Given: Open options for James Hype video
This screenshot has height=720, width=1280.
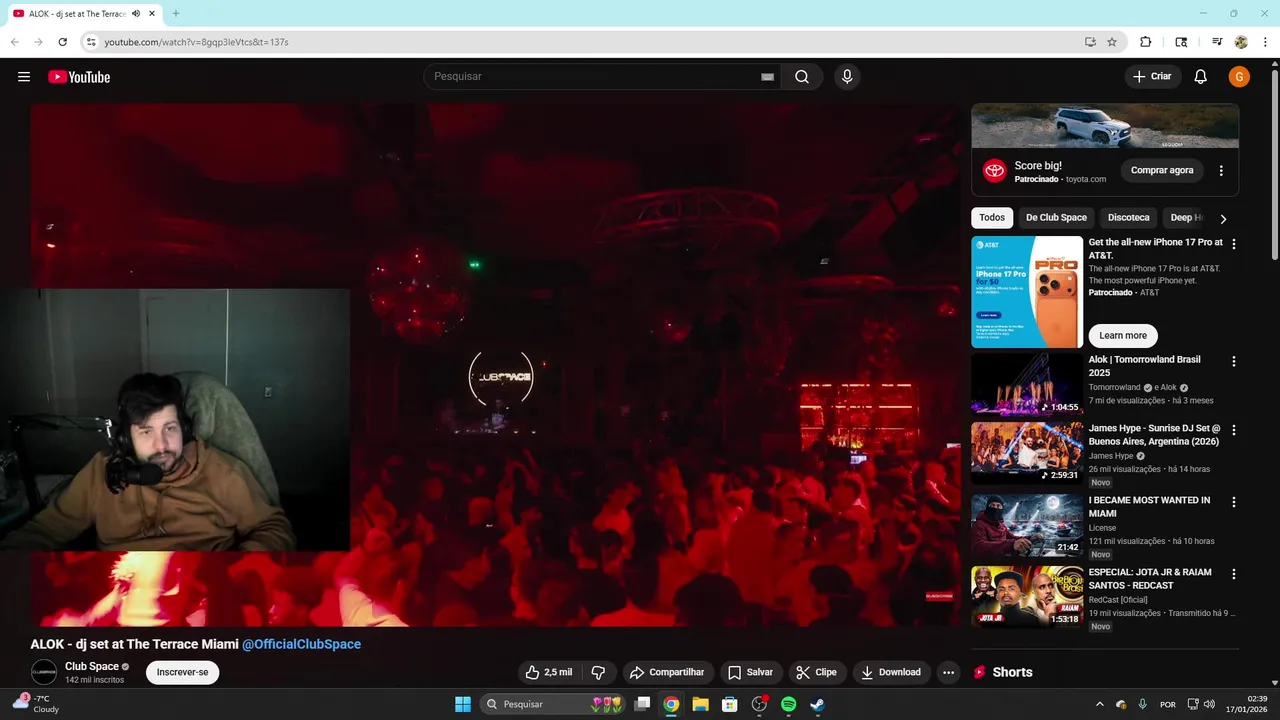Looking at the screenshot, I should click(1233, 430).
